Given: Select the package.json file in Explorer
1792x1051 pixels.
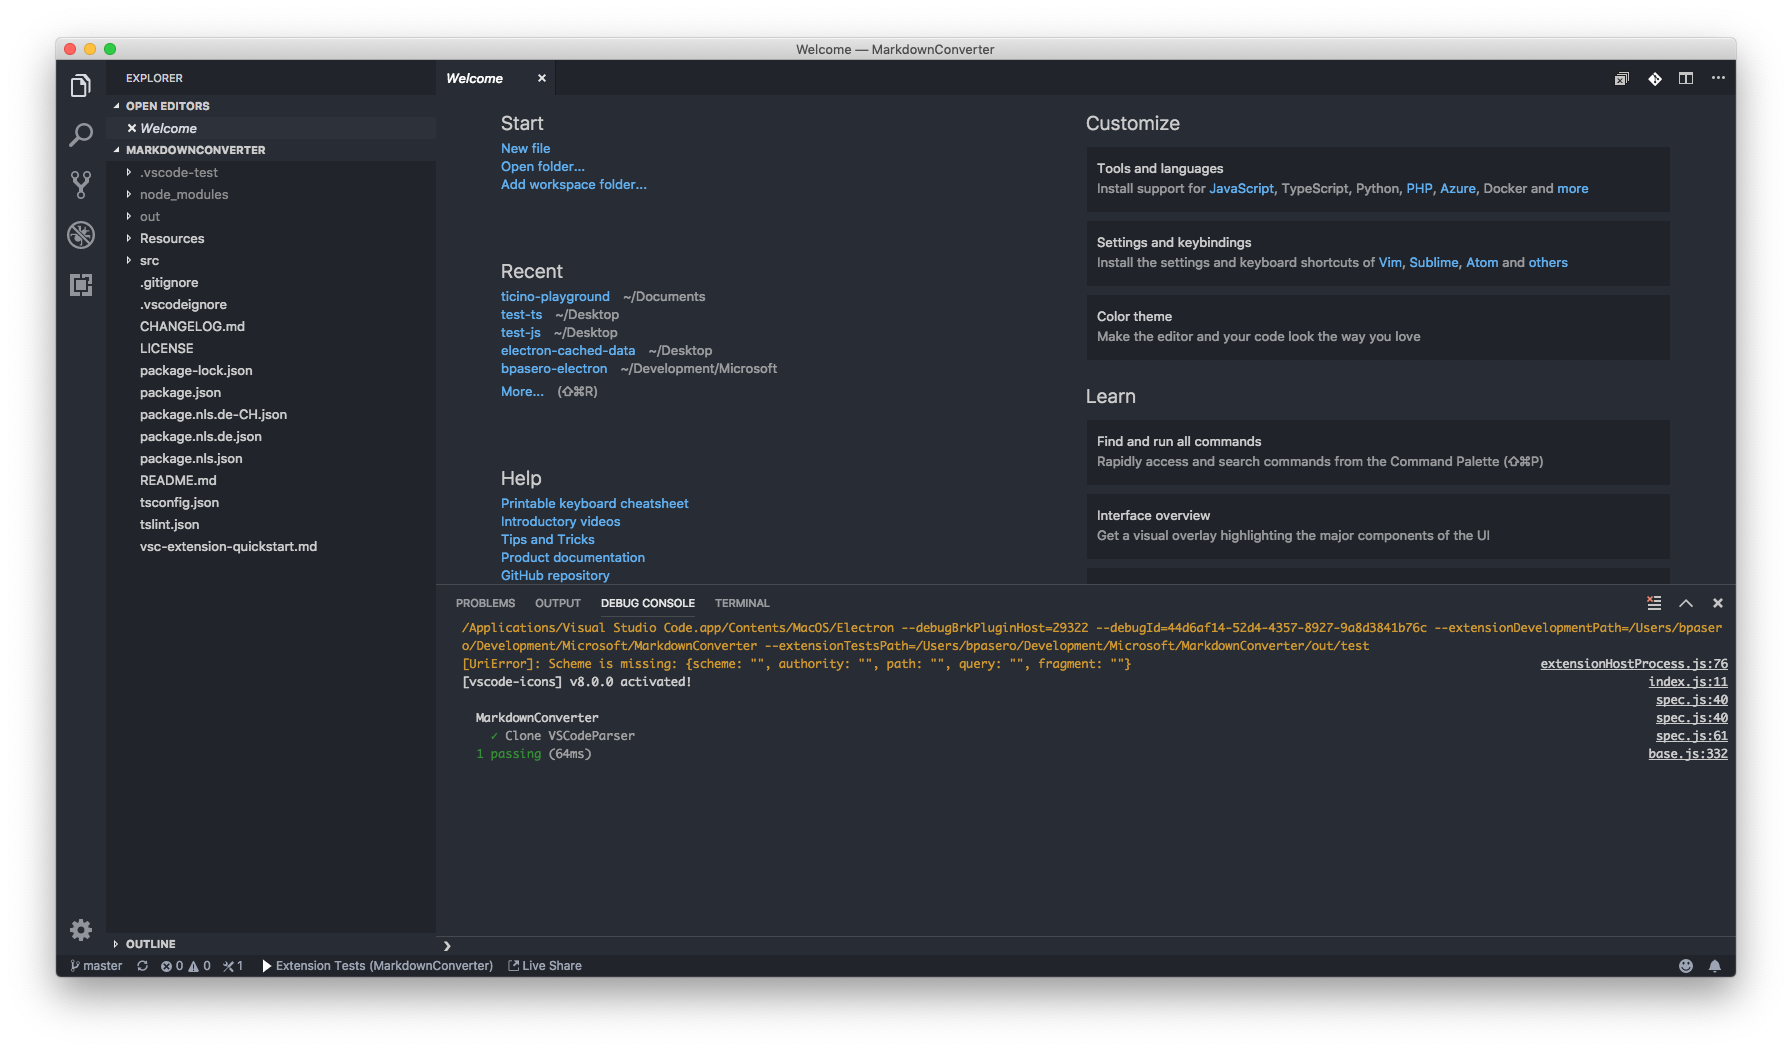Looking at the screenshot, I should point(180,392).
